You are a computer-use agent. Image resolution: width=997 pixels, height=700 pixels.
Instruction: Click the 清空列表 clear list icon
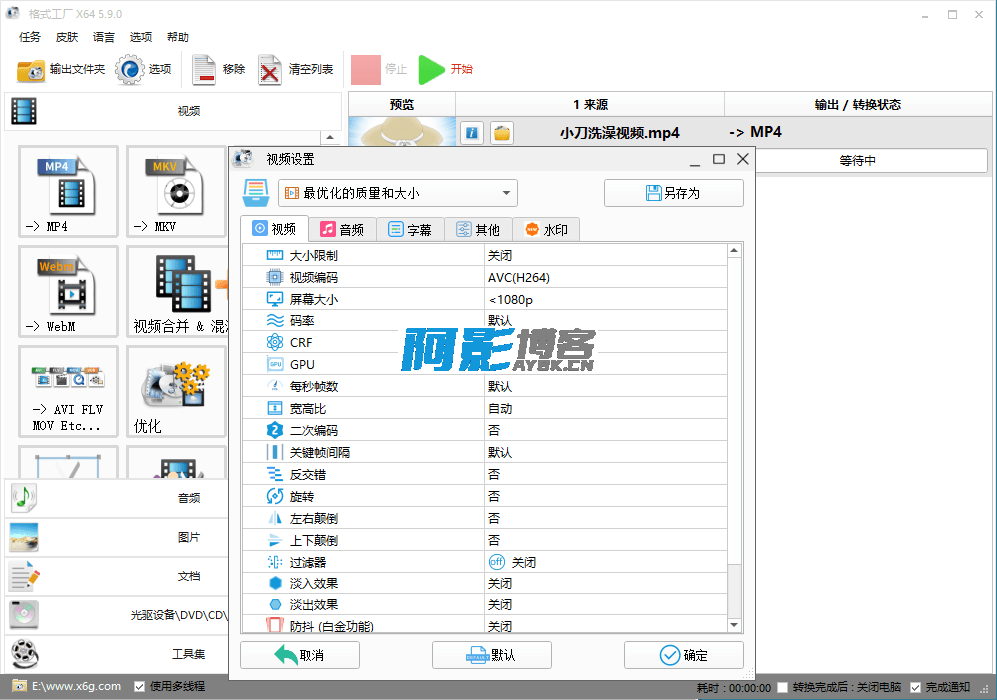[270, 69]
